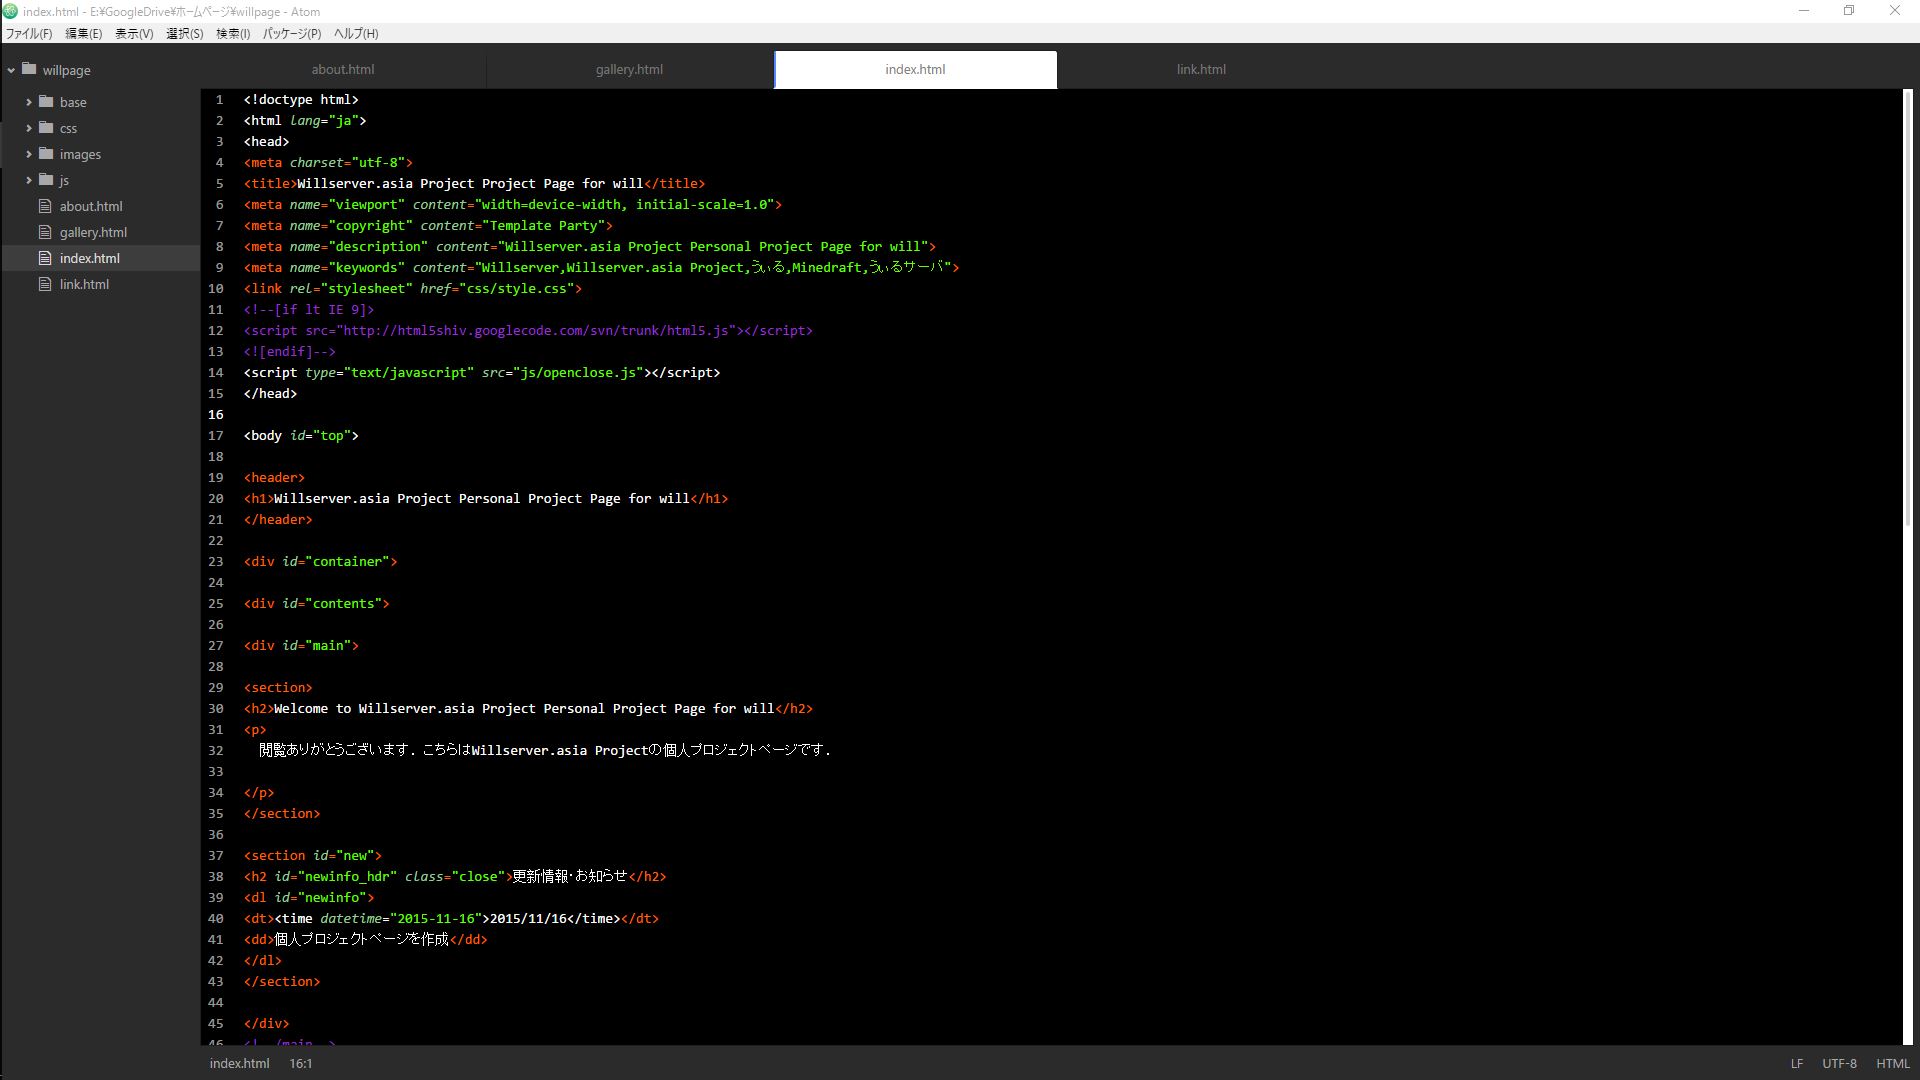Image resolution: width=1920 pixels, height=1080 pixels.
Task: Select the willpage root folder label
Action: pos(66,70)
